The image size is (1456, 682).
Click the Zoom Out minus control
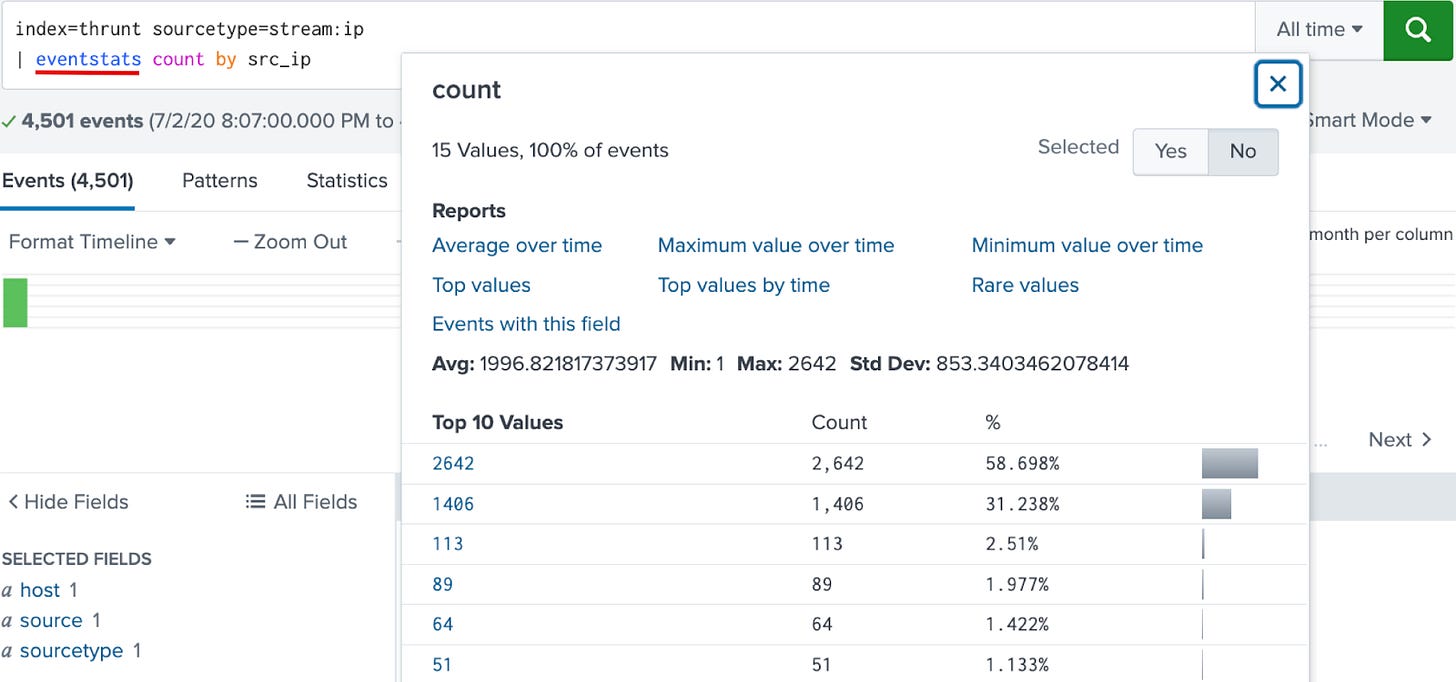click(x=241, y=242)
